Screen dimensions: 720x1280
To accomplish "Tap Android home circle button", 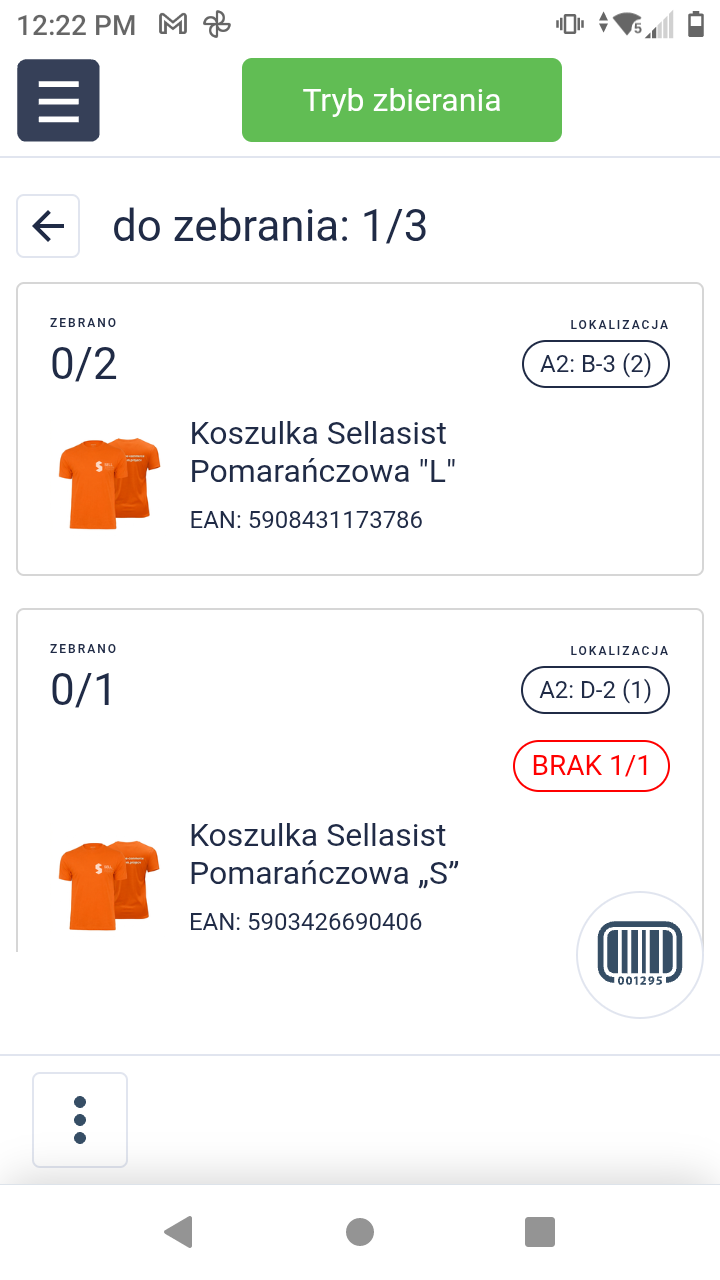I will pos(360,1232).
